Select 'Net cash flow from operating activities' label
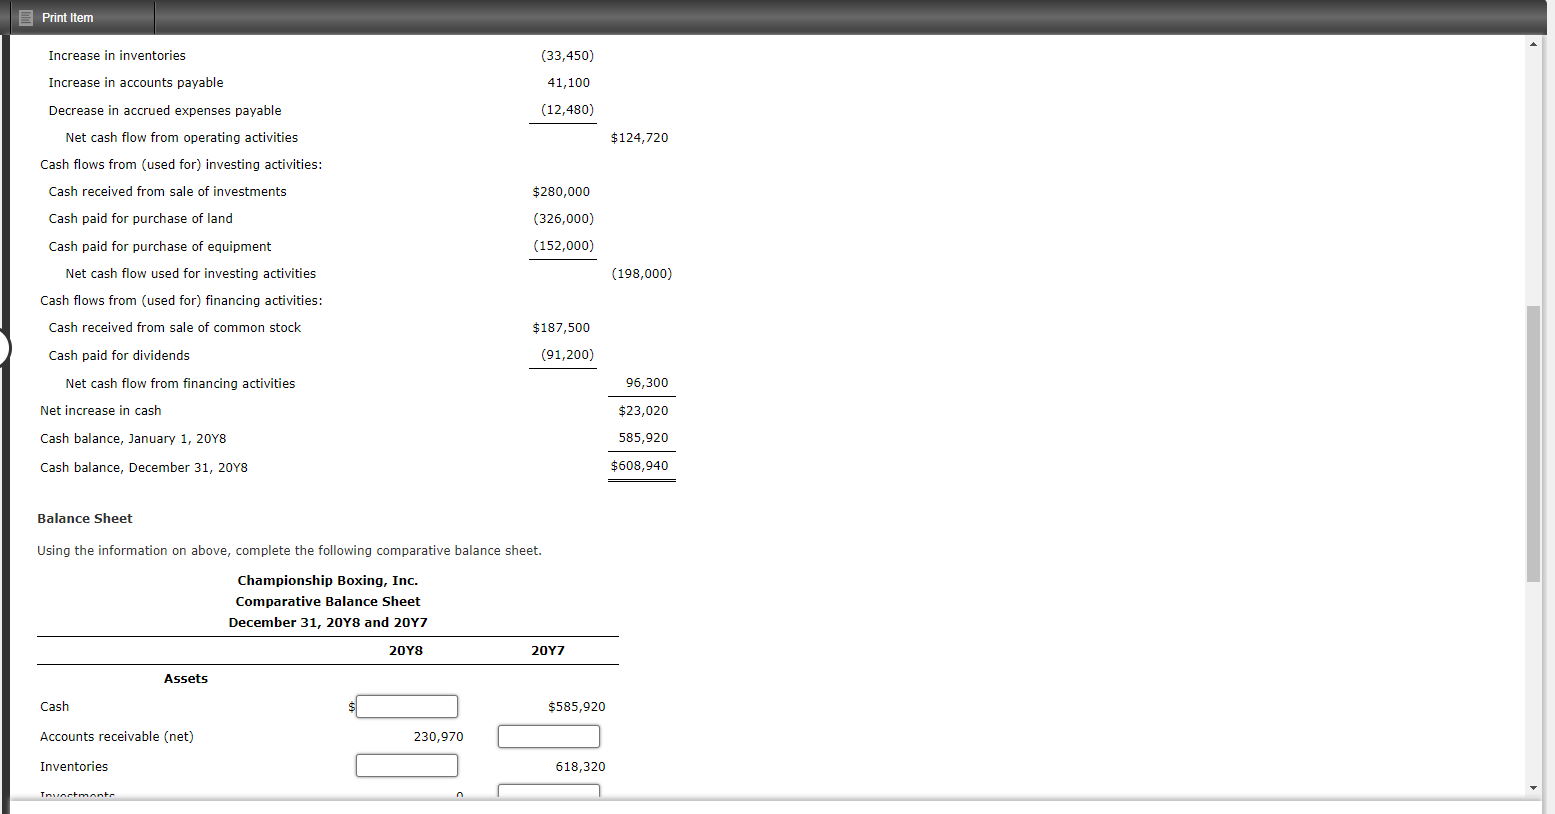This screenshot has height=814, width=1555. pyautogui.click(x=182, y=138)
